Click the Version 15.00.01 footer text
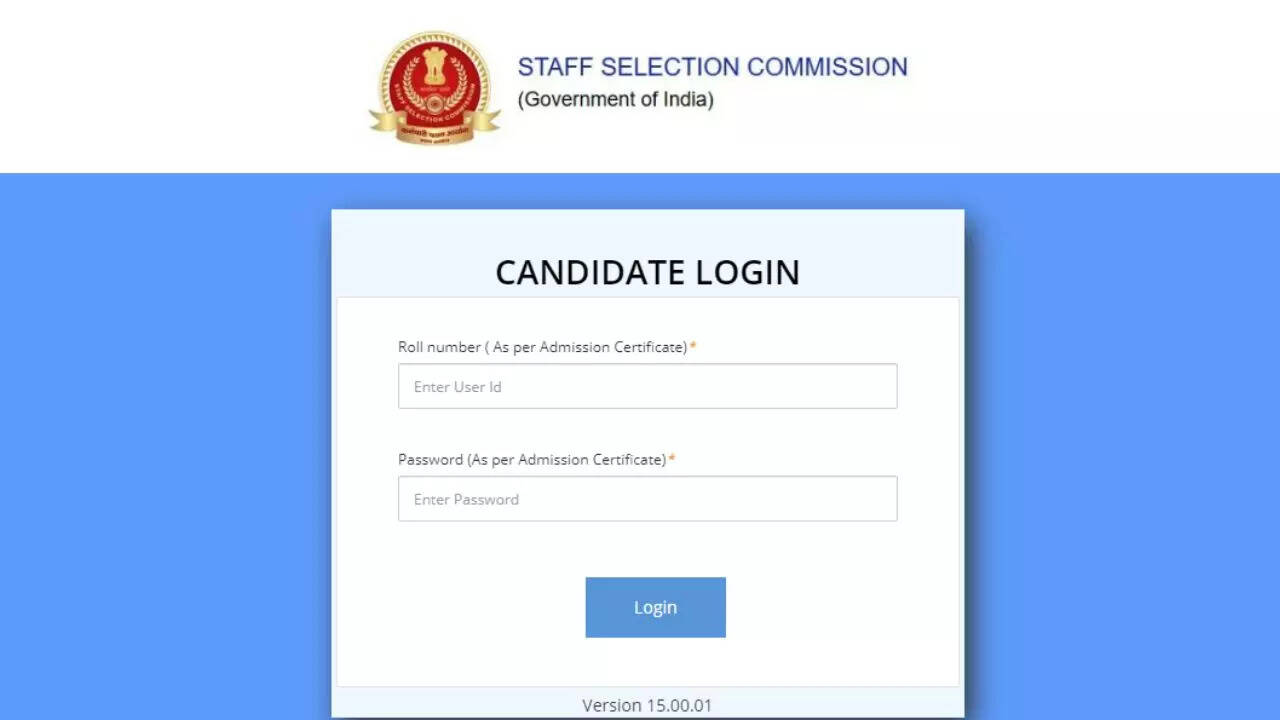 [x=647, y=705]
